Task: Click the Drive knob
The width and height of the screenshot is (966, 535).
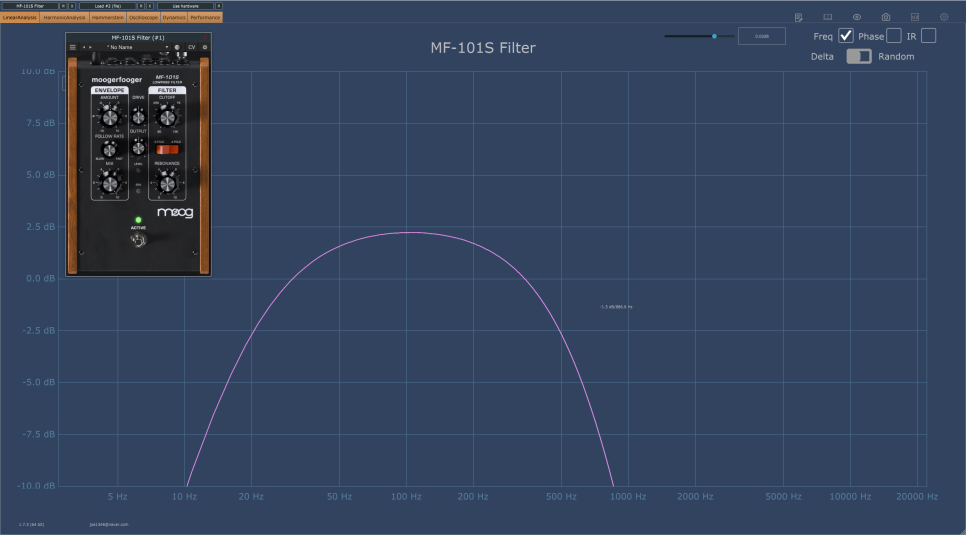Action: coord(139,117)
